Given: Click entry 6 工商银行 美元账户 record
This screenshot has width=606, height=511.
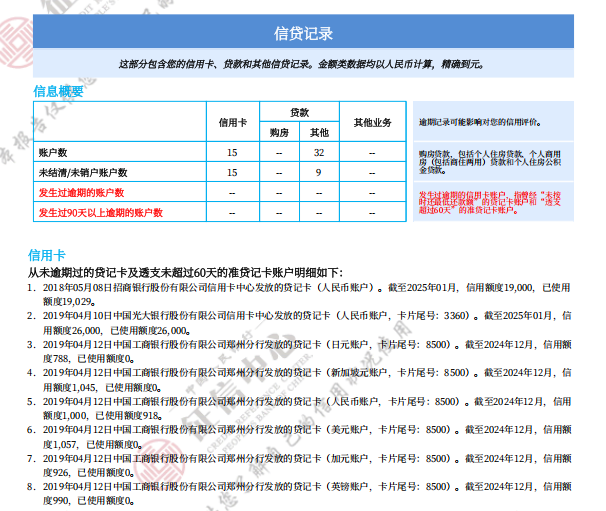Looking at the screenshot, I should click(x=300, y=437).
